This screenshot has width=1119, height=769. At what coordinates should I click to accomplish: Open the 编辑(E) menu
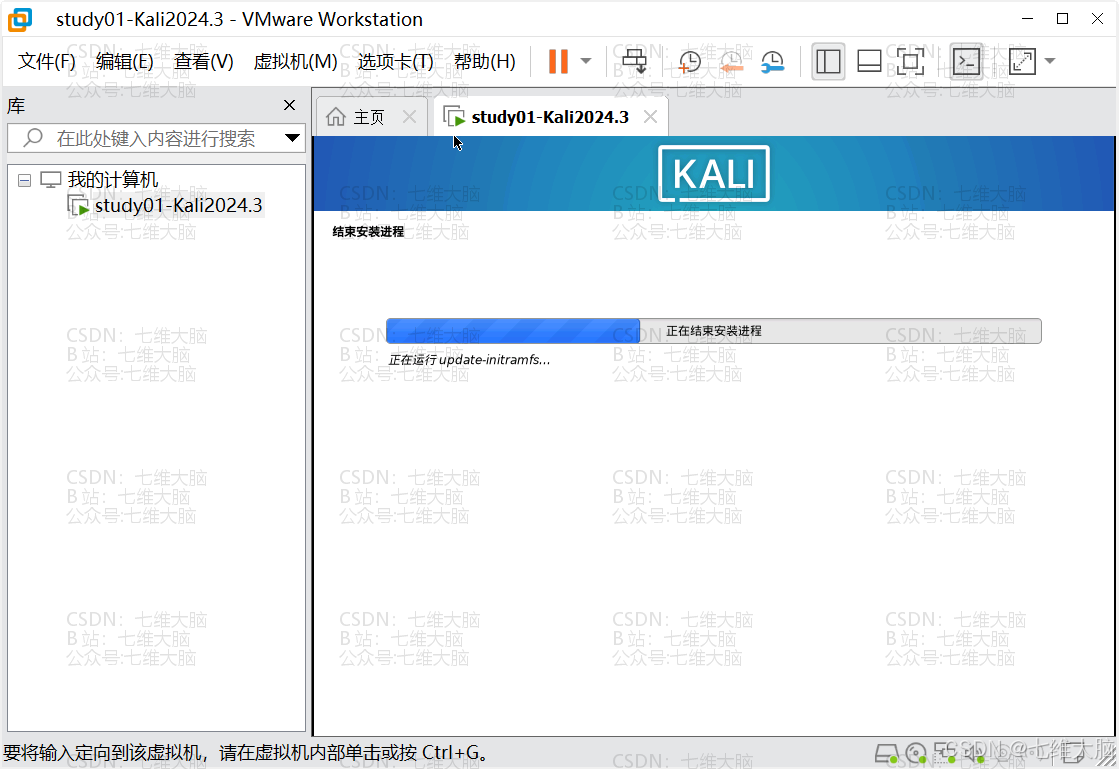[124, 62]
